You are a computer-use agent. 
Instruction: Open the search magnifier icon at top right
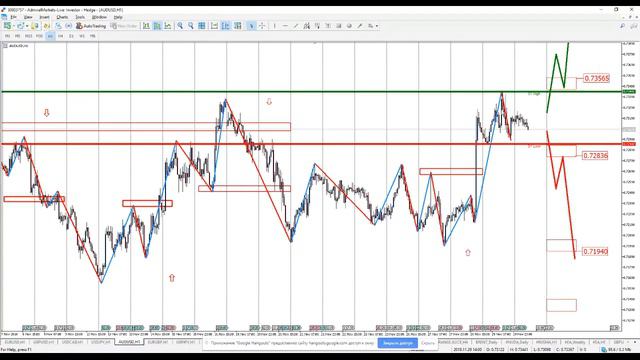pos(622,26)
